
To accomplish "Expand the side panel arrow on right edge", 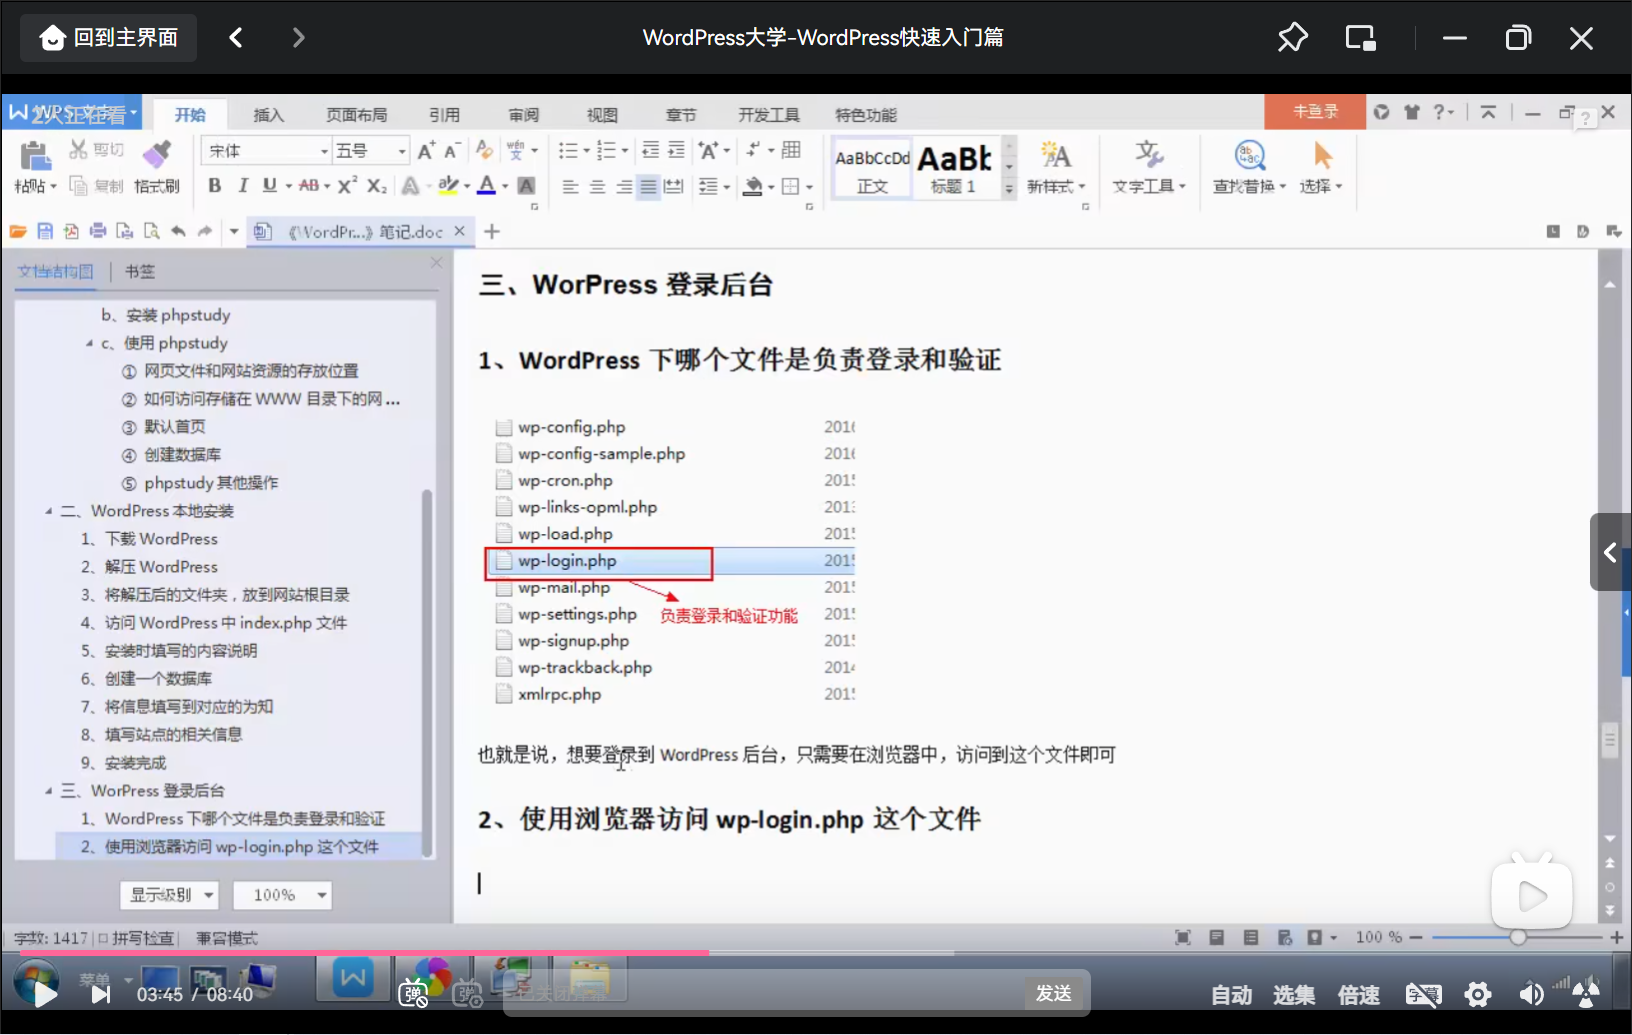I will [x=1610, y=552].
